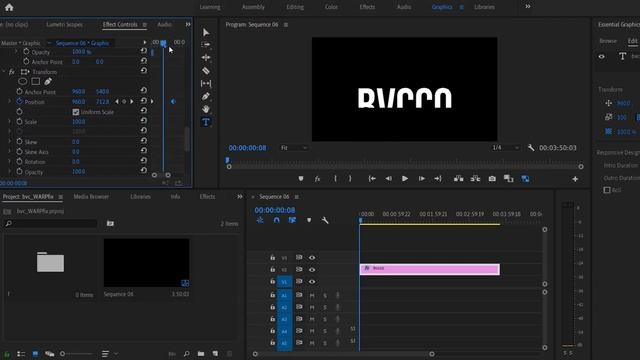Switch to Audio workspace

(x=404, y=7)
